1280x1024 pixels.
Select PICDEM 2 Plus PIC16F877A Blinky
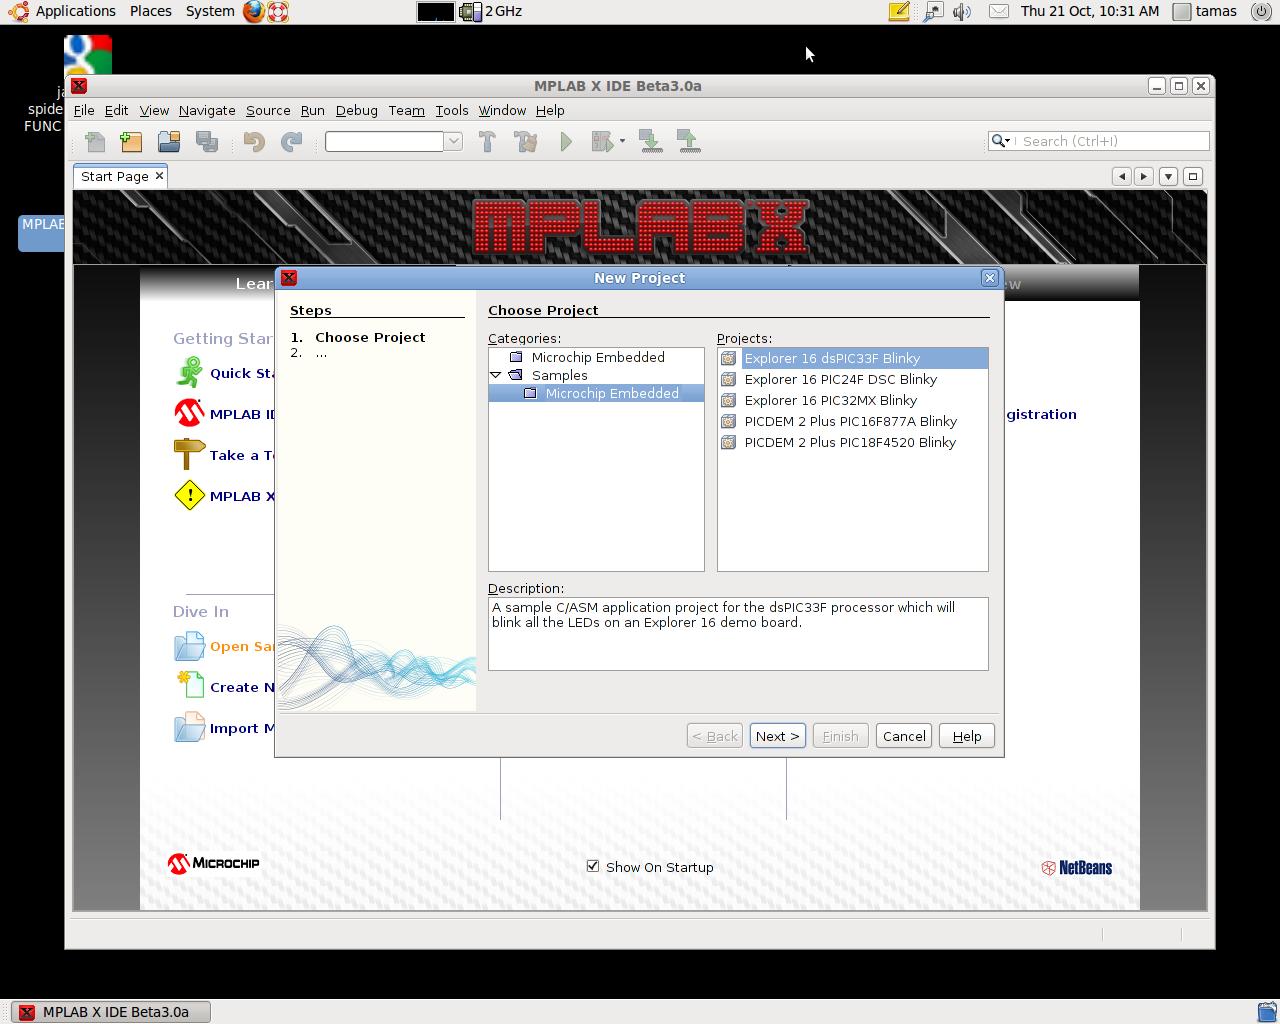pos(853,421)
